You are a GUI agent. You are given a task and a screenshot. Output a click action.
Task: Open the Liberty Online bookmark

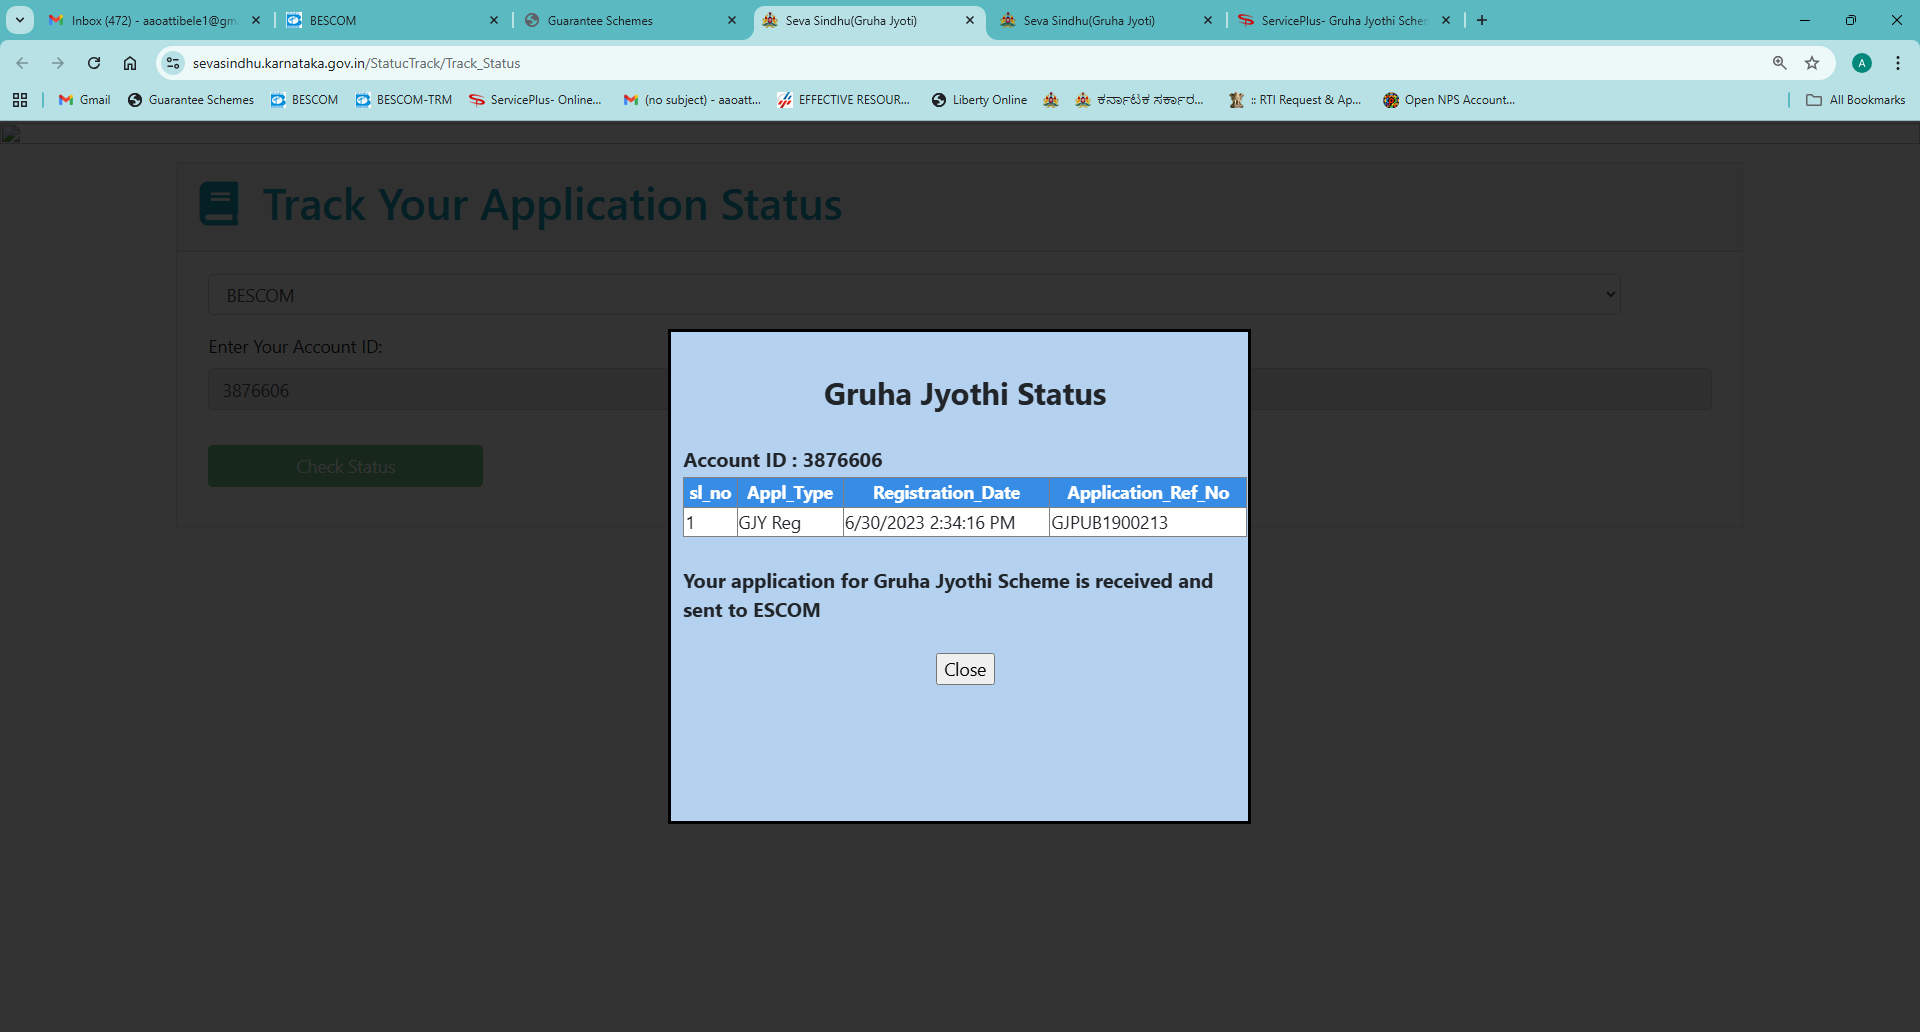click(979, 100)
